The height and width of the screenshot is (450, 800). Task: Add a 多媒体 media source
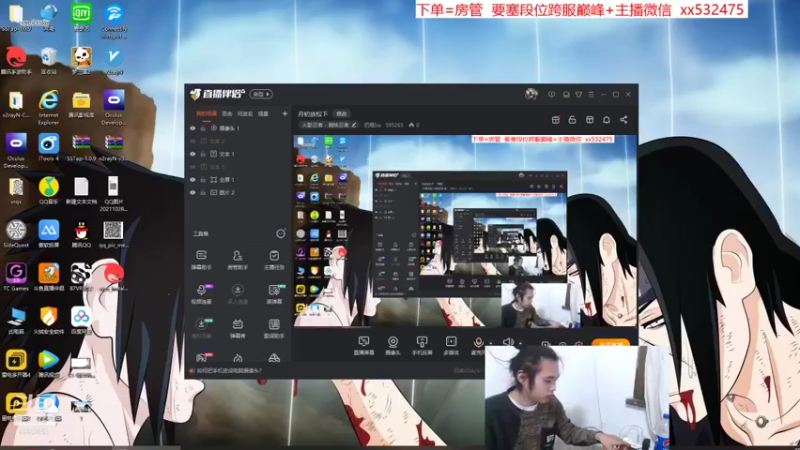tap(451, 345)
